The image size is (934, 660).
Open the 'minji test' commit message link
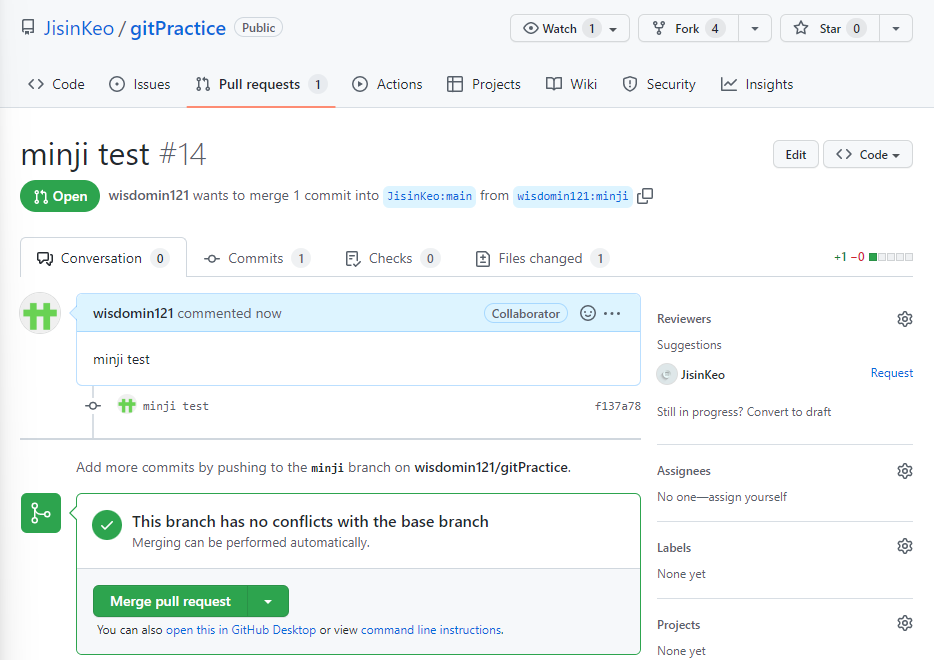[x=176, y=406]
